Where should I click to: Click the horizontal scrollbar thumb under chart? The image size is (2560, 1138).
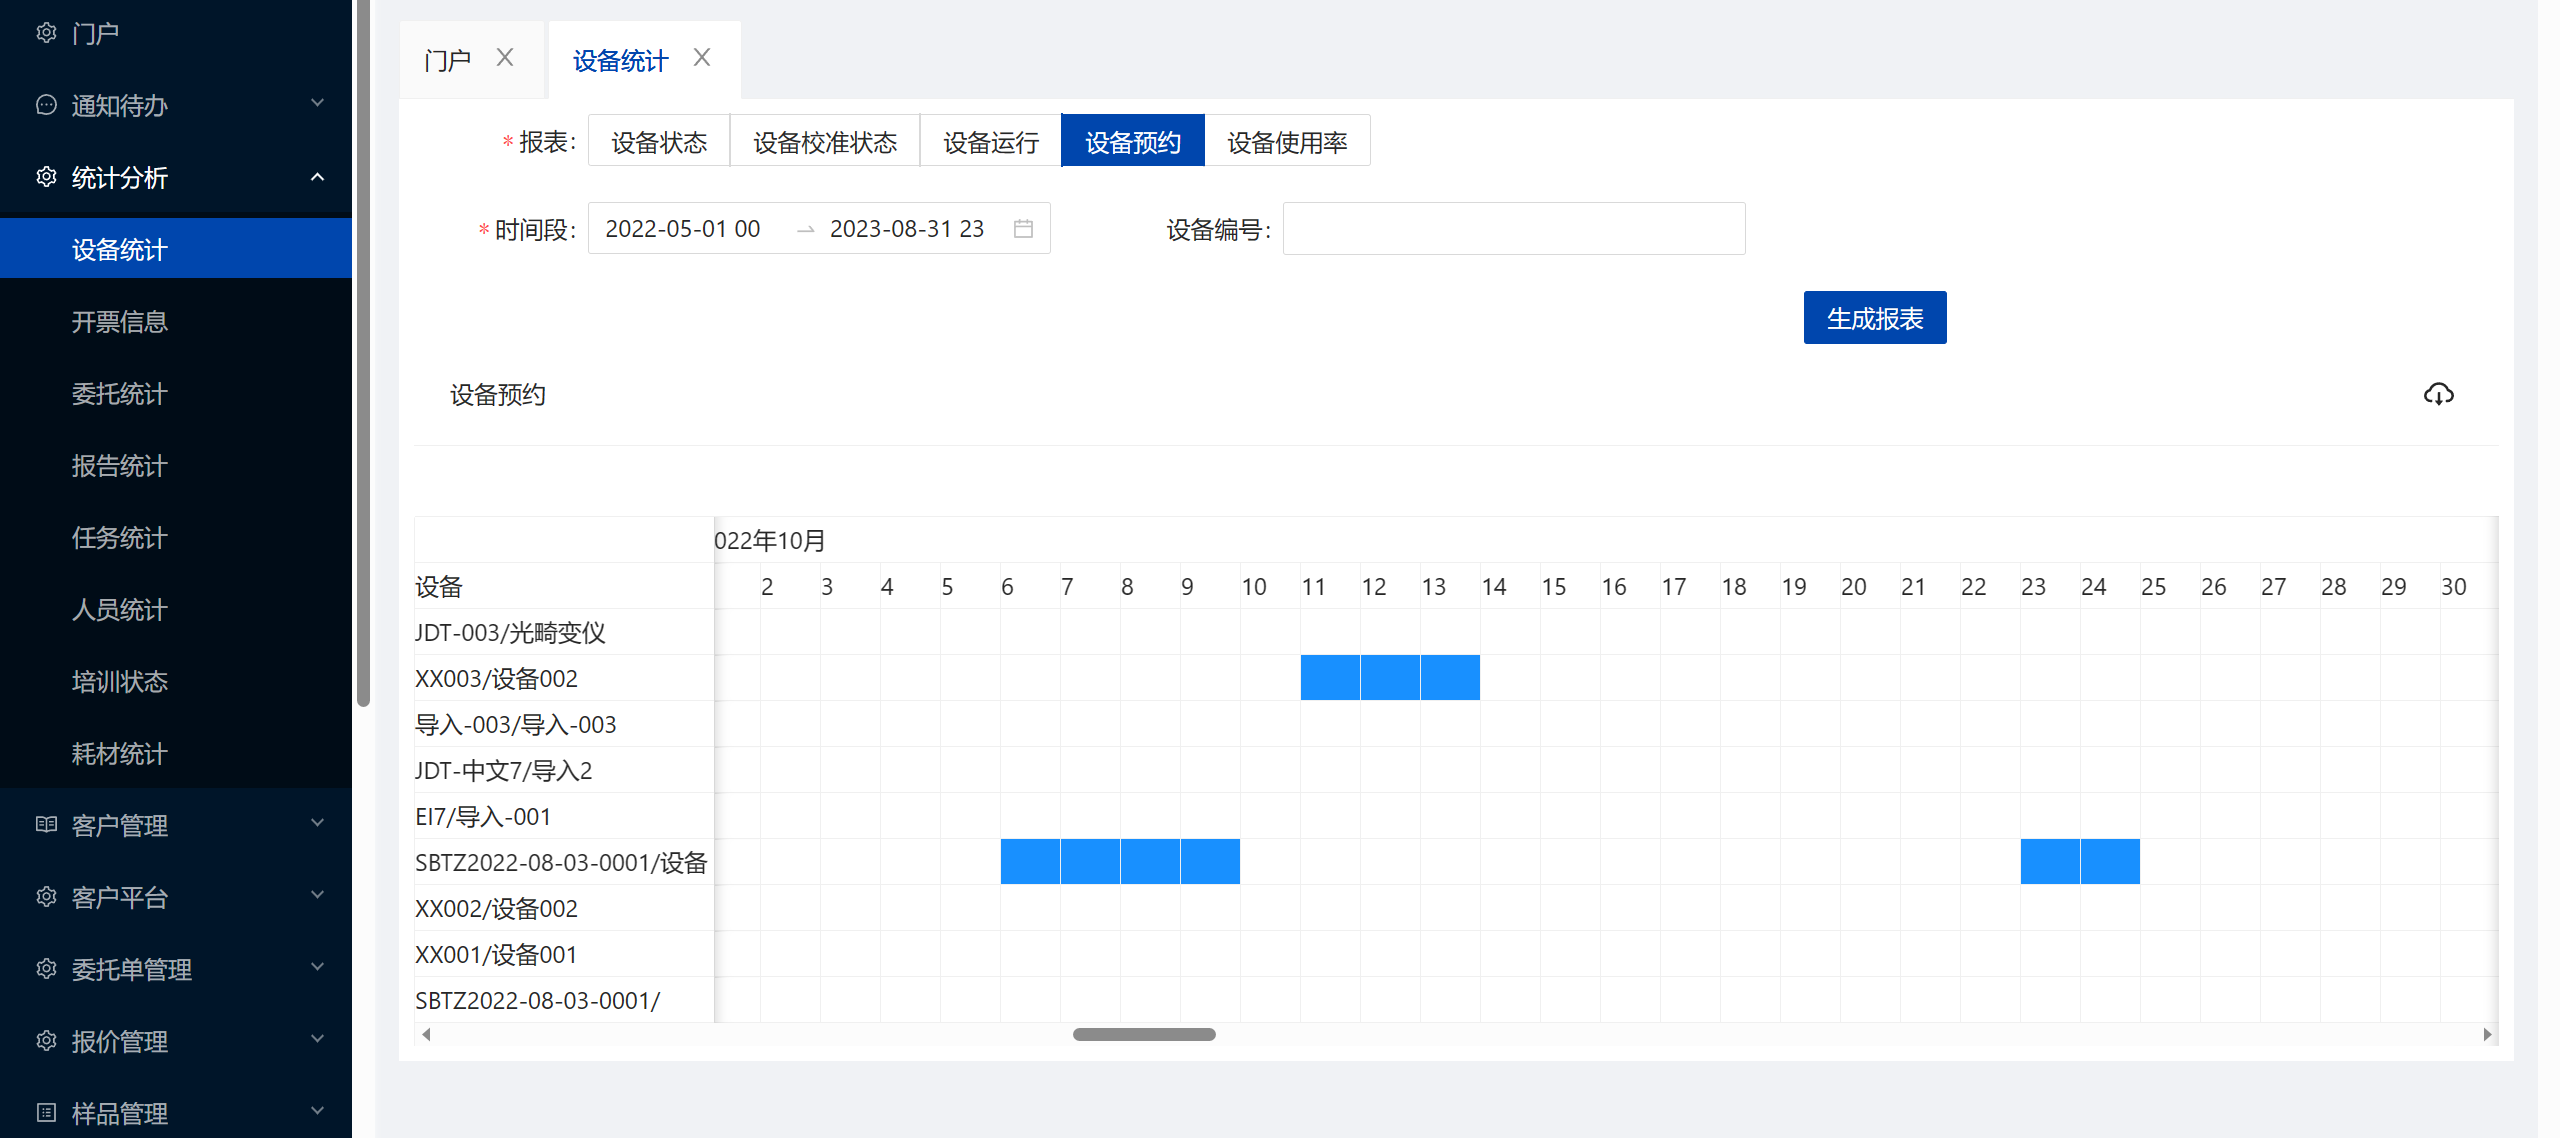1143,1034
